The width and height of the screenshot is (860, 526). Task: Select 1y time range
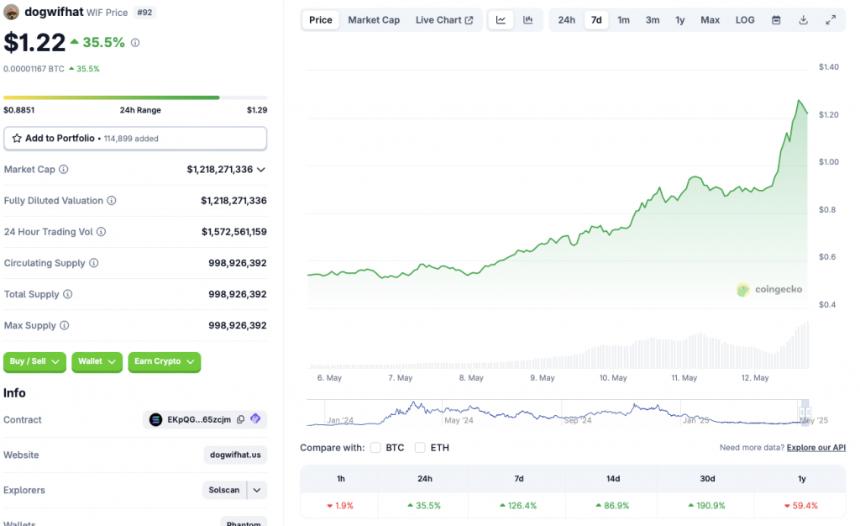pyautogui.click(x=680, y=20)
